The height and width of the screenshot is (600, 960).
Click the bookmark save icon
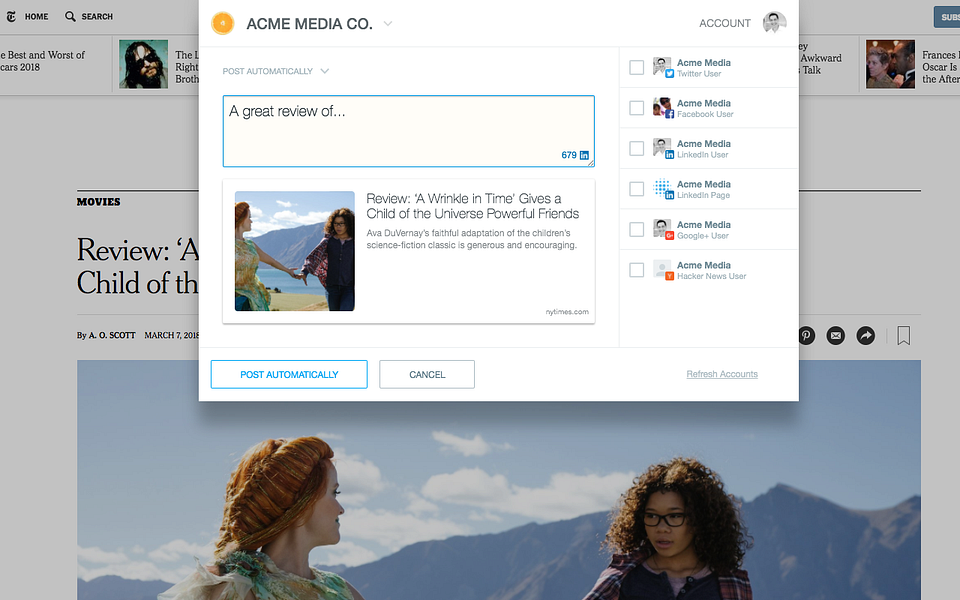pos(904,336)
